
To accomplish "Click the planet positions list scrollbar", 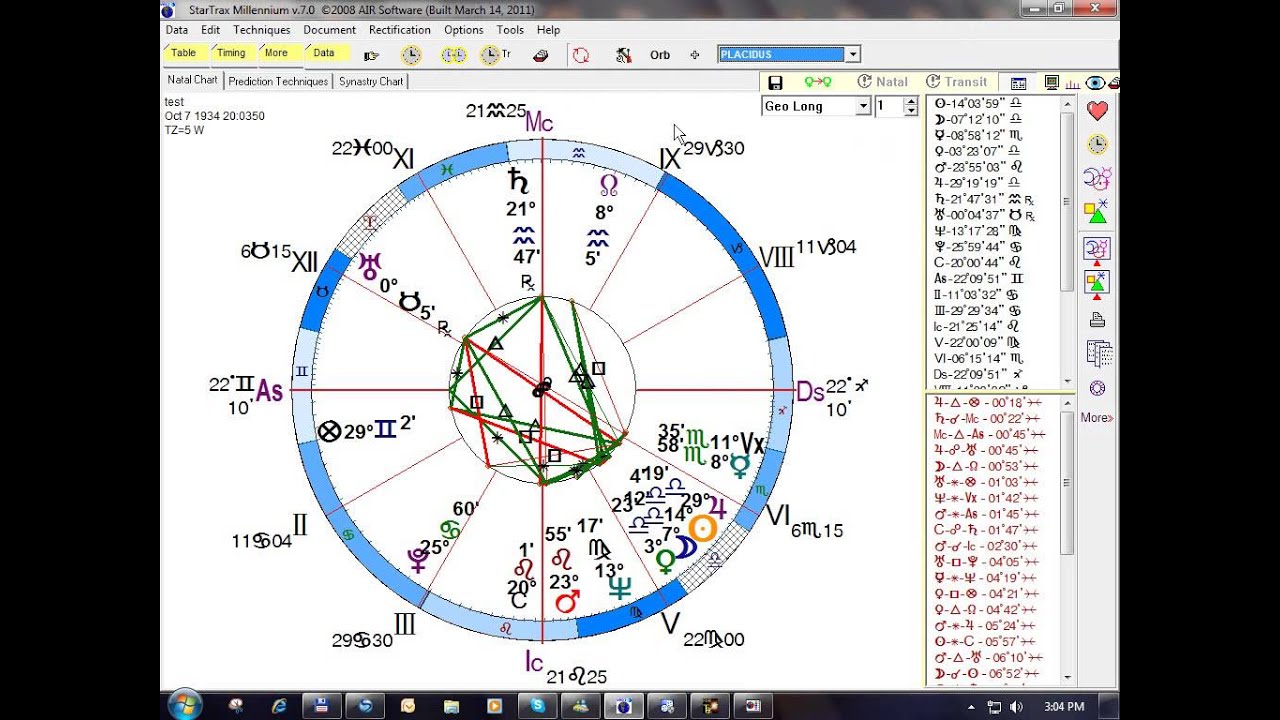I will 1067,242.
